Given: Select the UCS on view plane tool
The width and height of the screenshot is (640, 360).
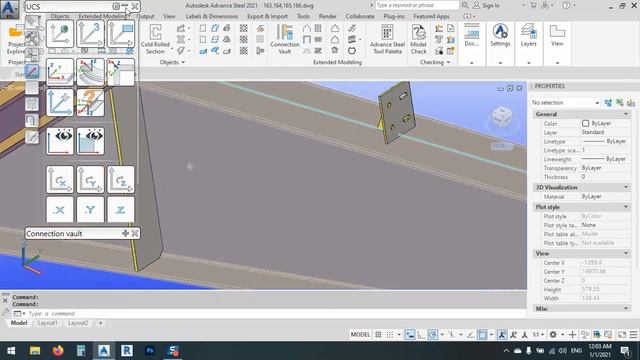Looking at the screenshot, I should (x=121, y=33).
